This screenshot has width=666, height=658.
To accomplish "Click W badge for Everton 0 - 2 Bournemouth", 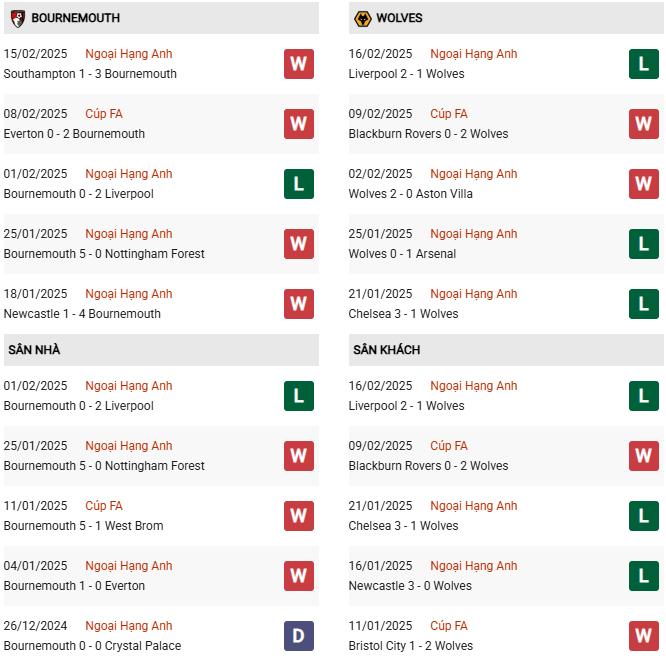I will click(x=298, y=124).
